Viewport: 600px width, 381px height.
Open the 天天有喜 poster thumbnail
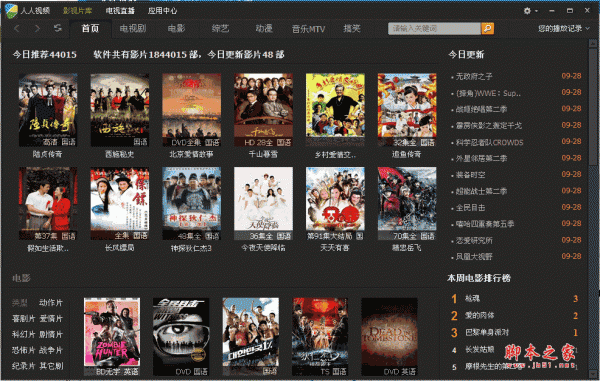pyautogui.click(x=335, y=204)
